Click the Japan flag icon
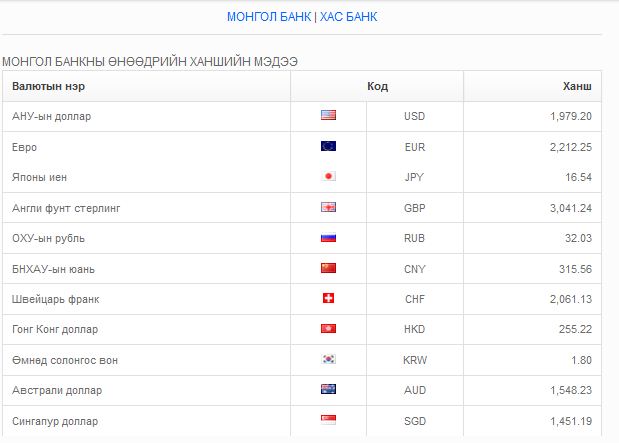This screenshot has width=619, height=443. (x=328, y=177)
